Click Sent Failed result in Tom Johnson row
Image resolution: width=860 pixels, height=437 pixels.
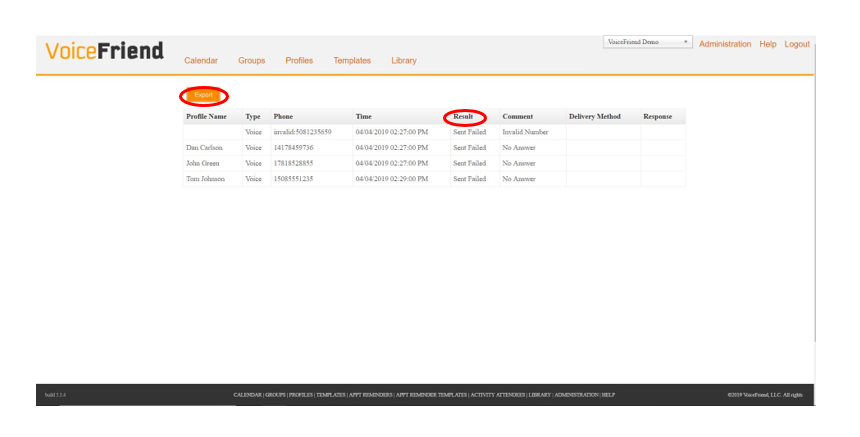click(469, 179)
